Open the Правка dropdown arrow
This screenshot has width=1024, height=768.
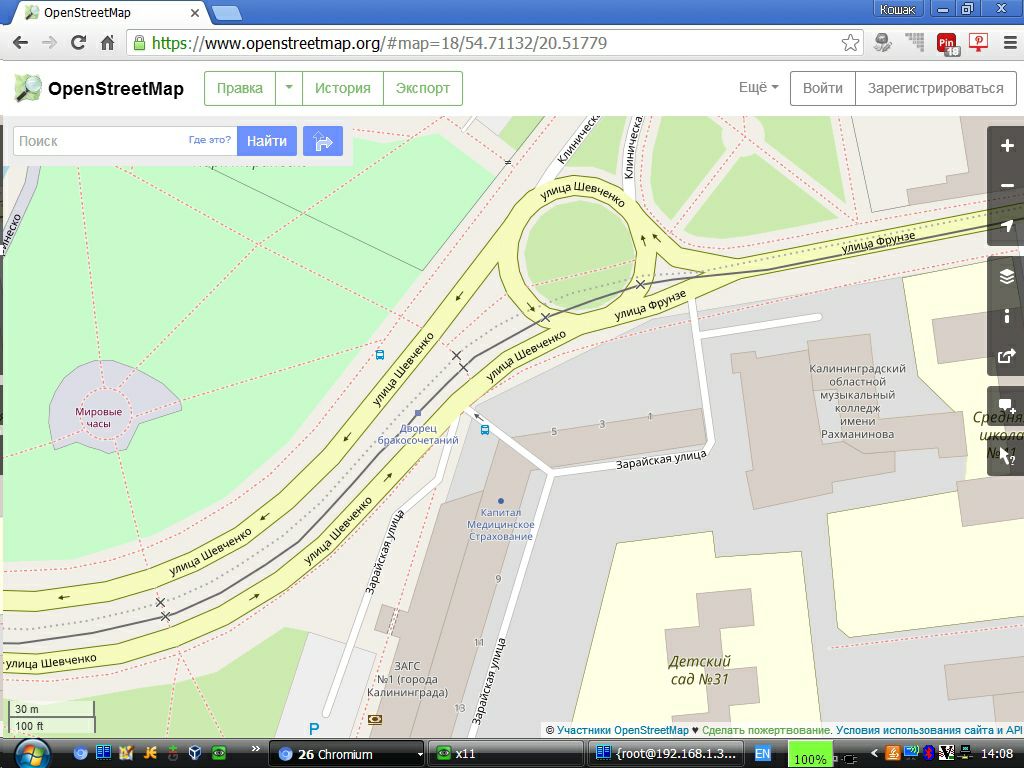(289, 88)
